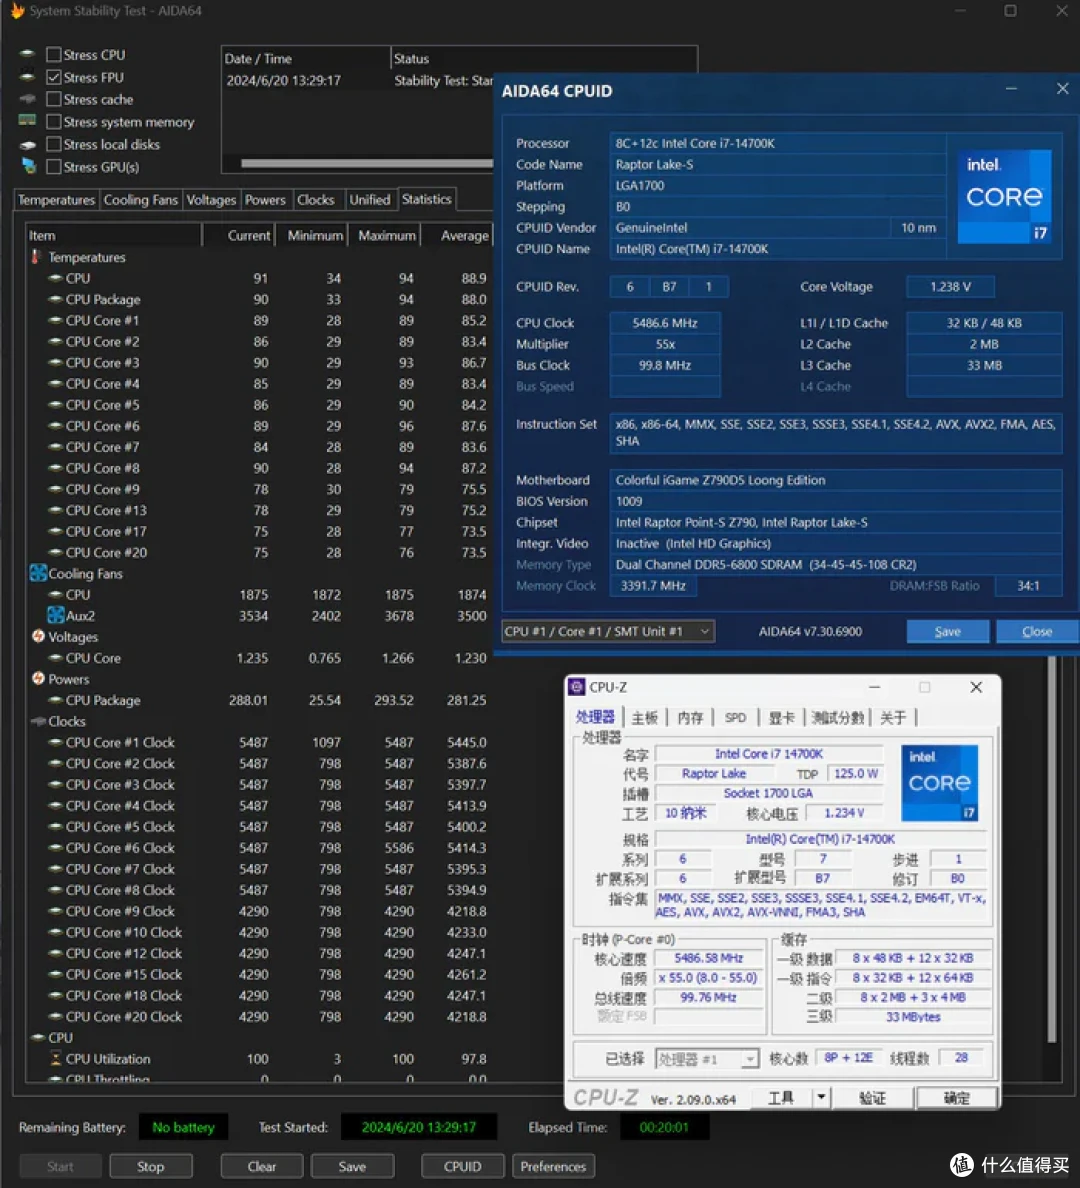This screenshot has width=1080, height=1188.
Task: Select the CPU Core #6 temperature row
Action: click(x=259, y=426)
